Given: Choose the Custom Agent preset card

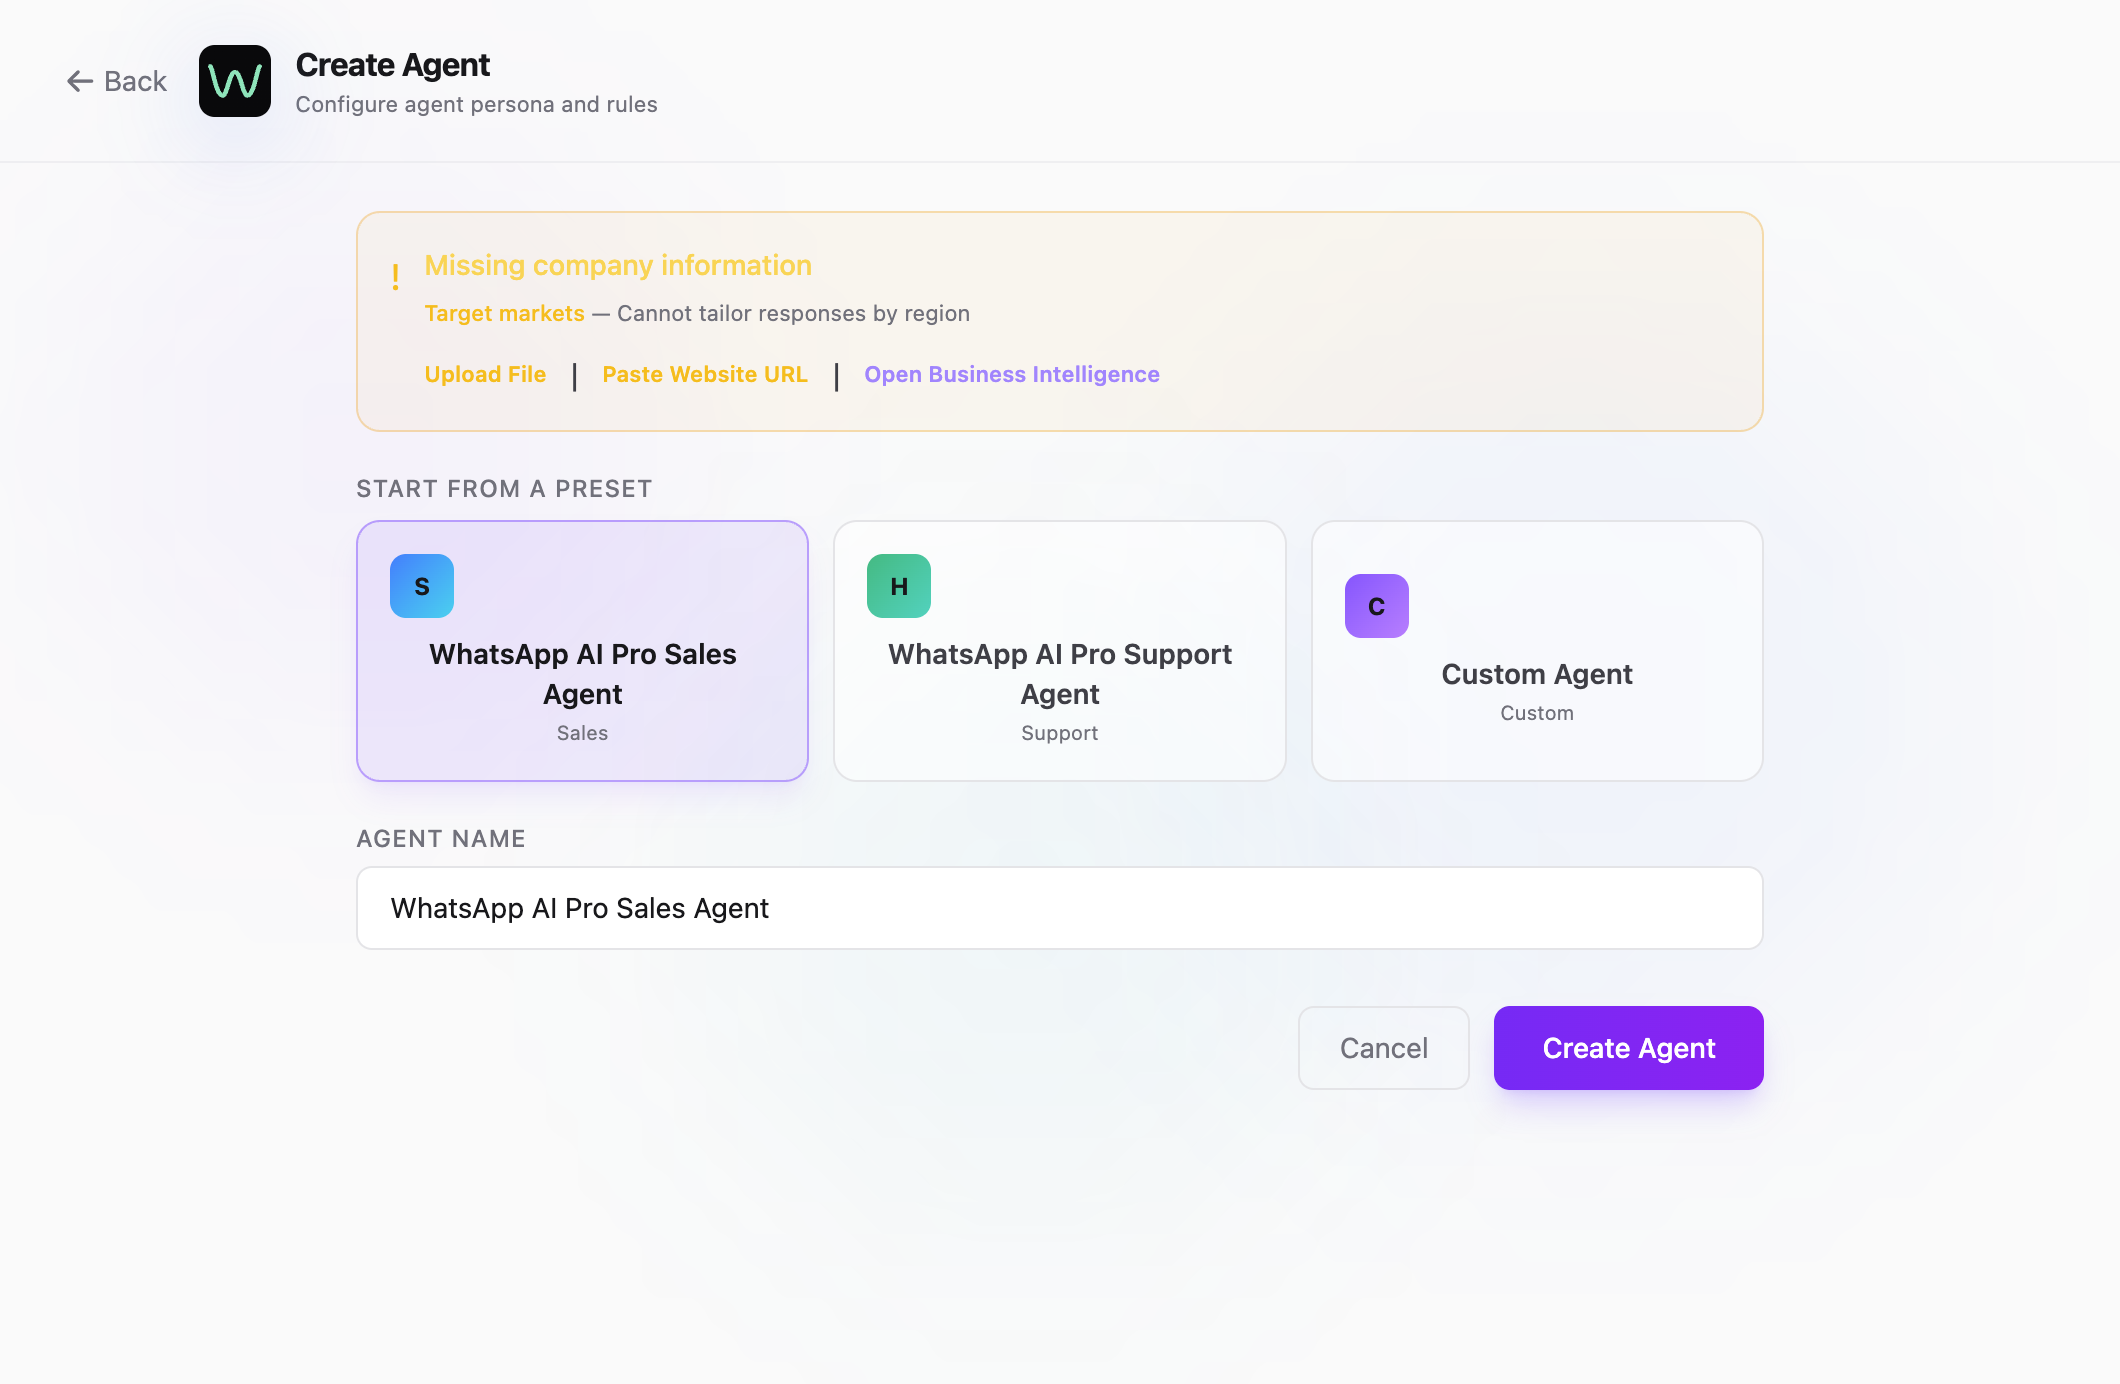Looking at the screenshot, I should click(1537, 651).
